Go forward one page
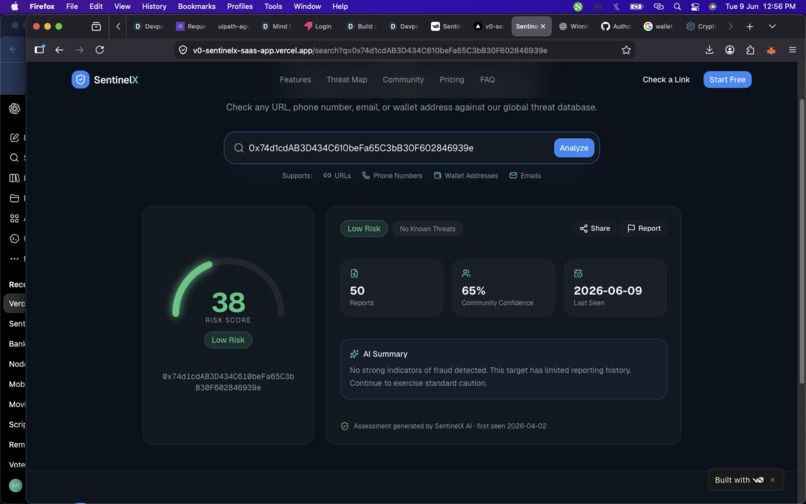Image resolution: width=806 pixels, height=504 pixels. 79,50
